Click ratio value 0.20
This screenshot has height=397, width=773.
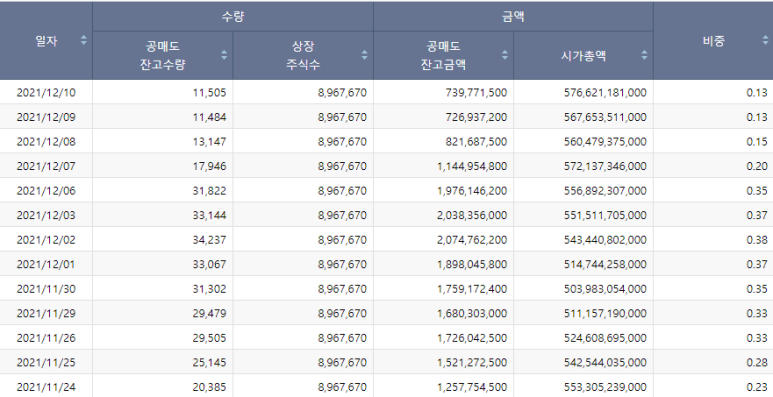757,166
